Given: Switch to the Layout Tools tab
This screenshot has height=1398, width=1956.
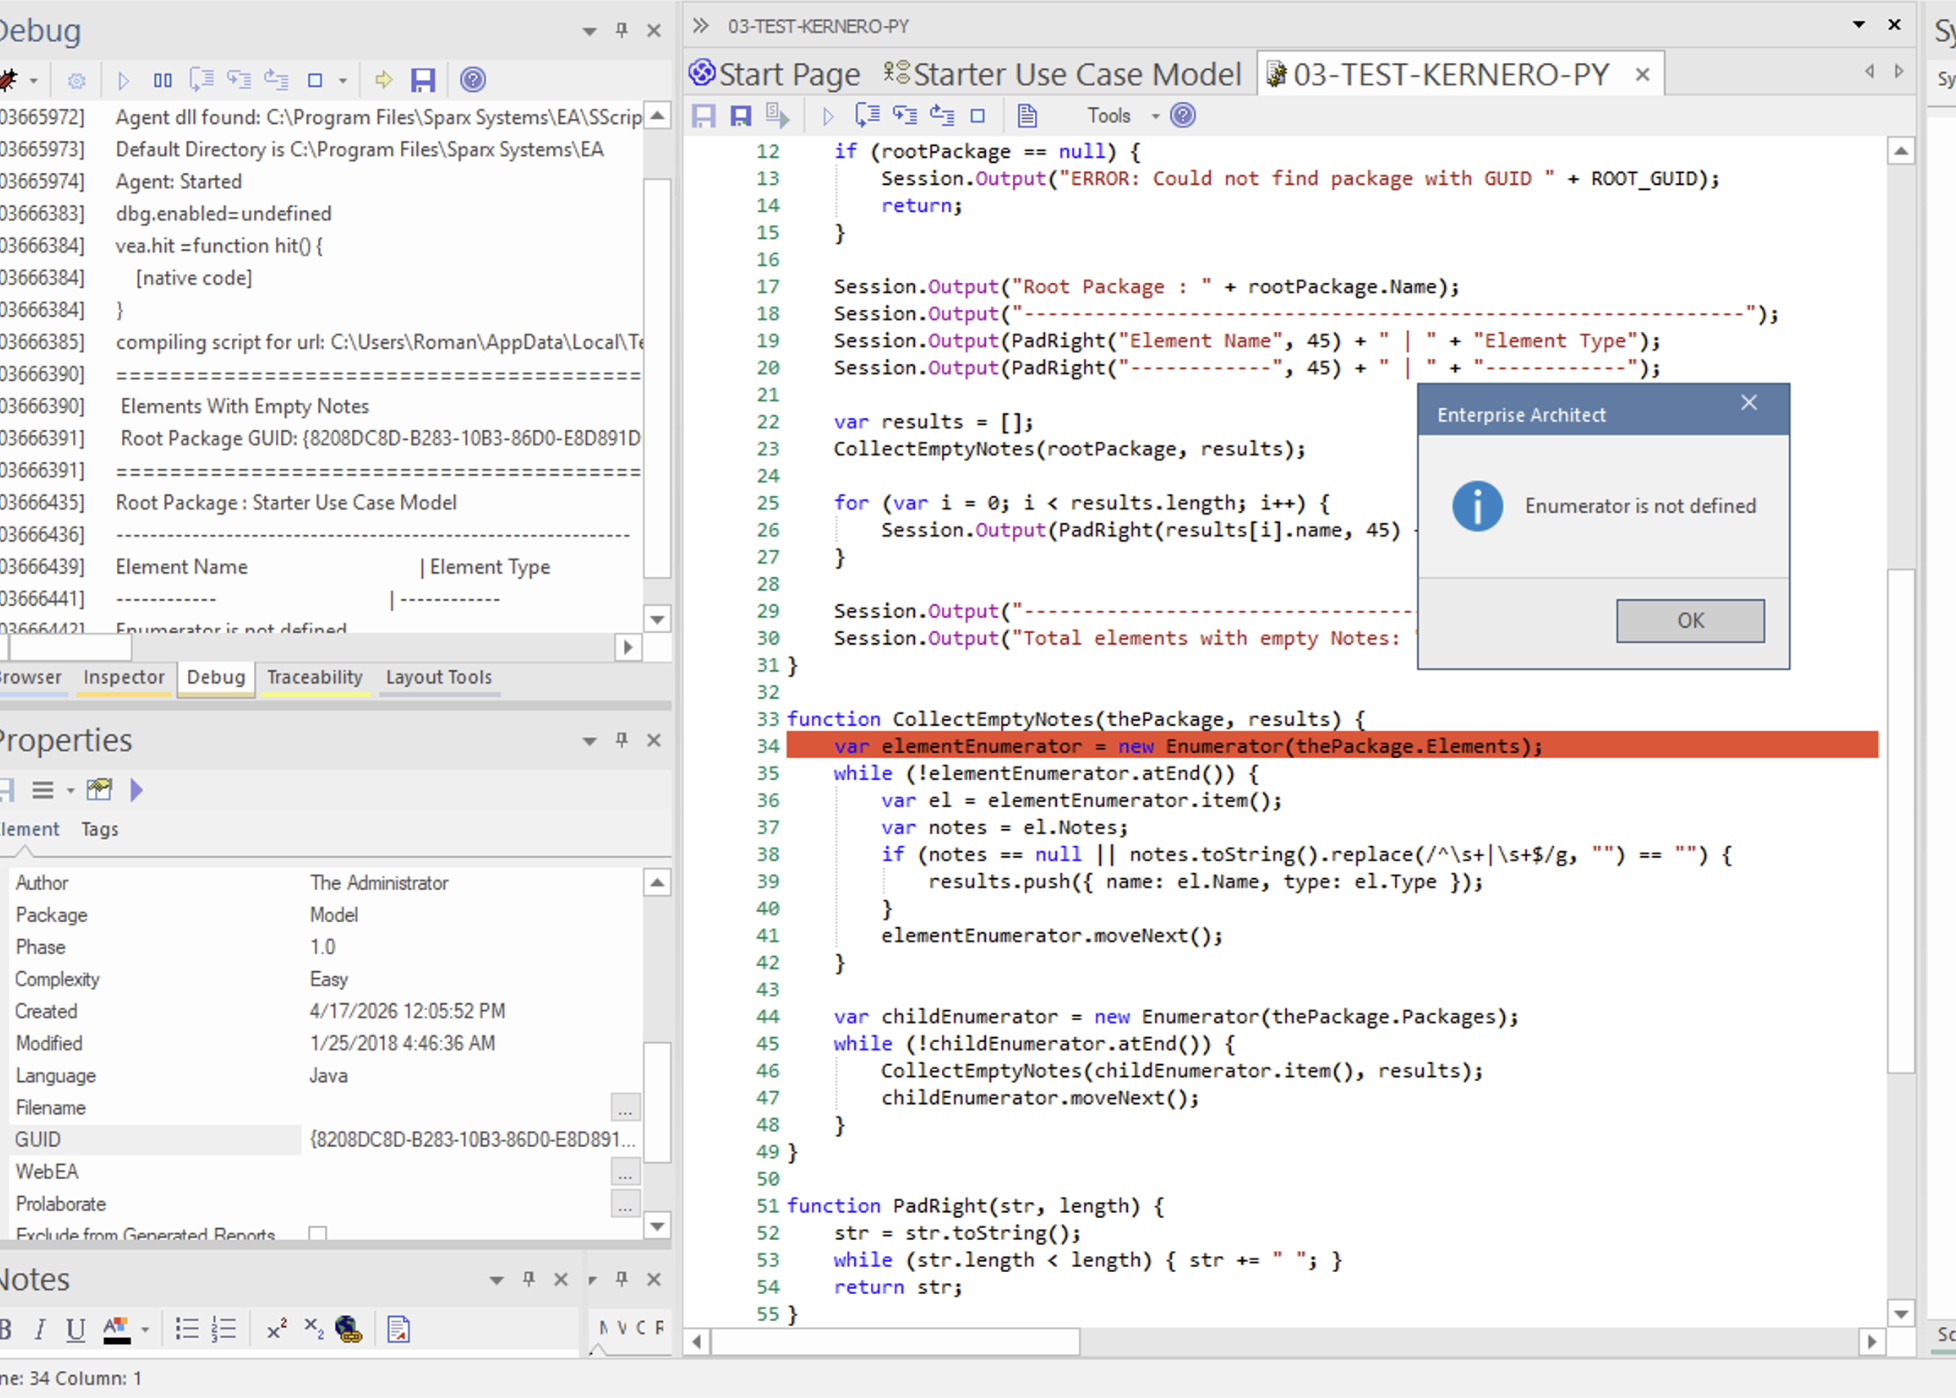Looking at the screenshot, I should [x=438, y=677].
